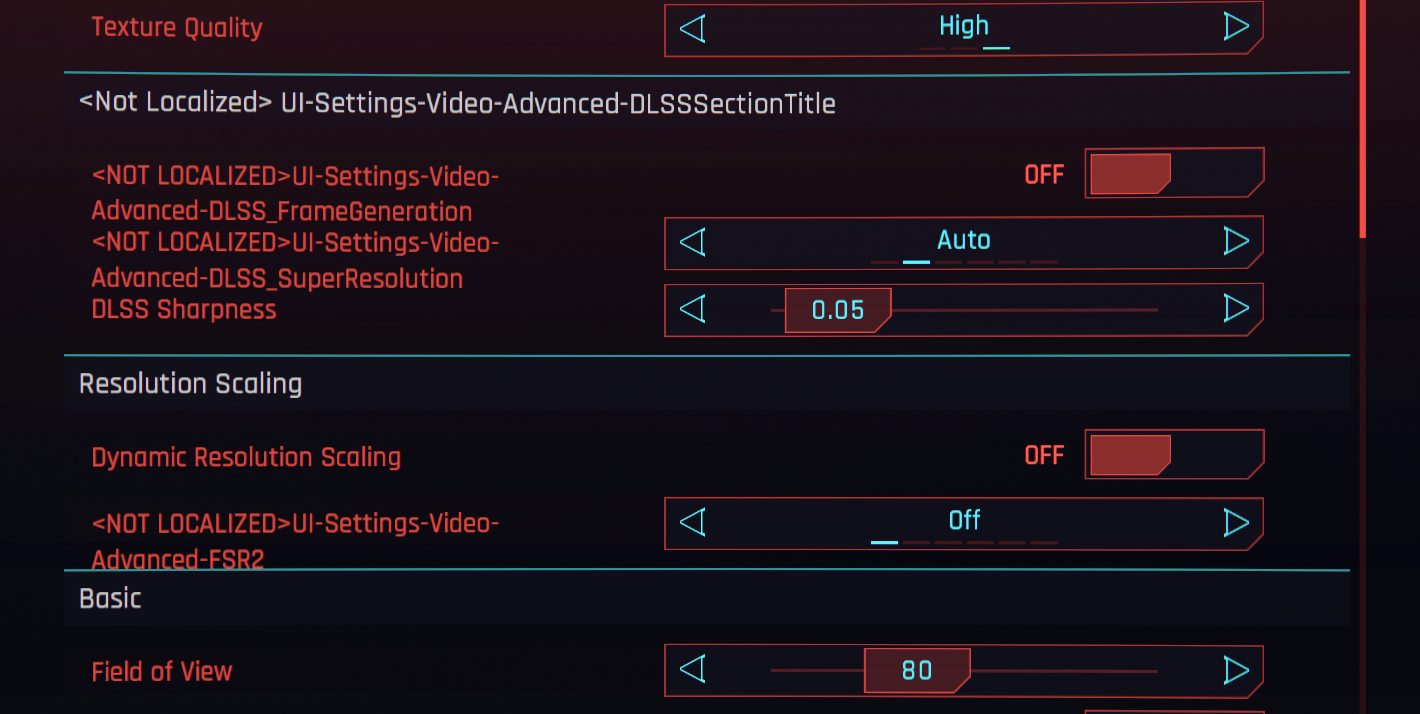This screenshot has height=714, width=1420.
Task: Click the Texture Quality High value
Action: click(964, 26)
